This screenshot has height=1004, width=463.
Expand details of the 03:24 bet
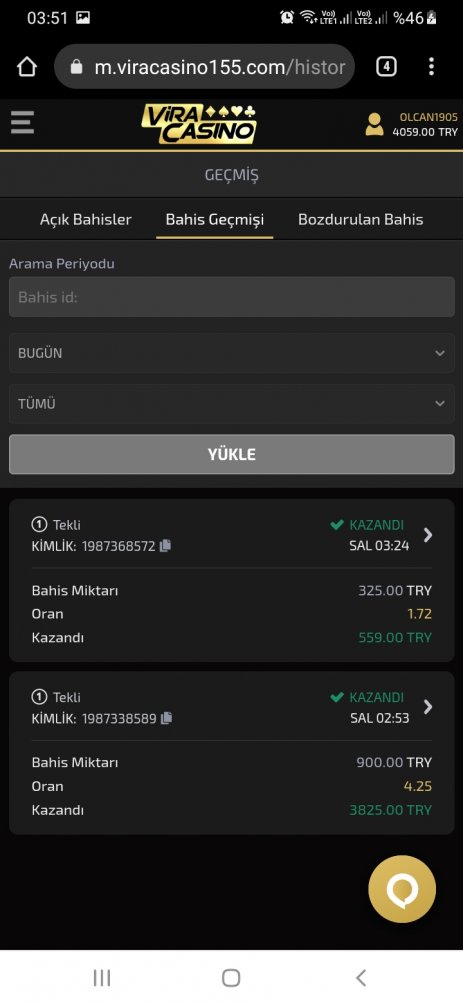point(428,535)
